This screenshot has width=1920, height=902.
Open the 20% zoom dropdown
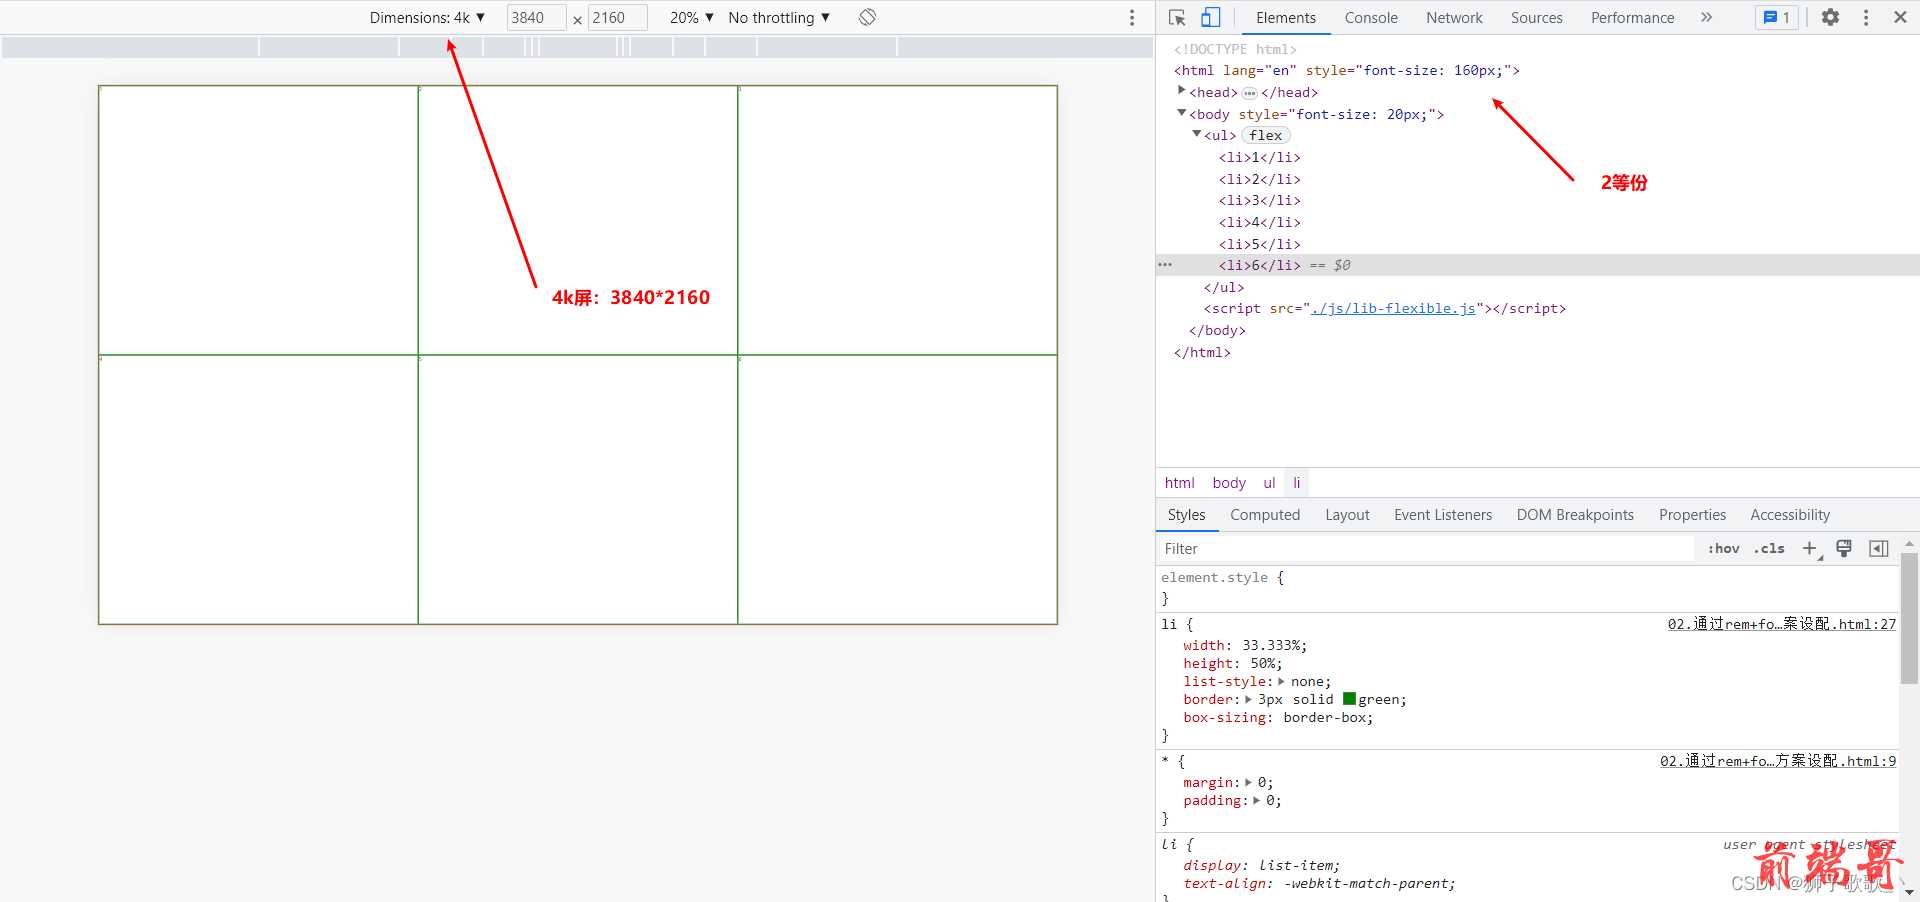[x=692, y=17]
